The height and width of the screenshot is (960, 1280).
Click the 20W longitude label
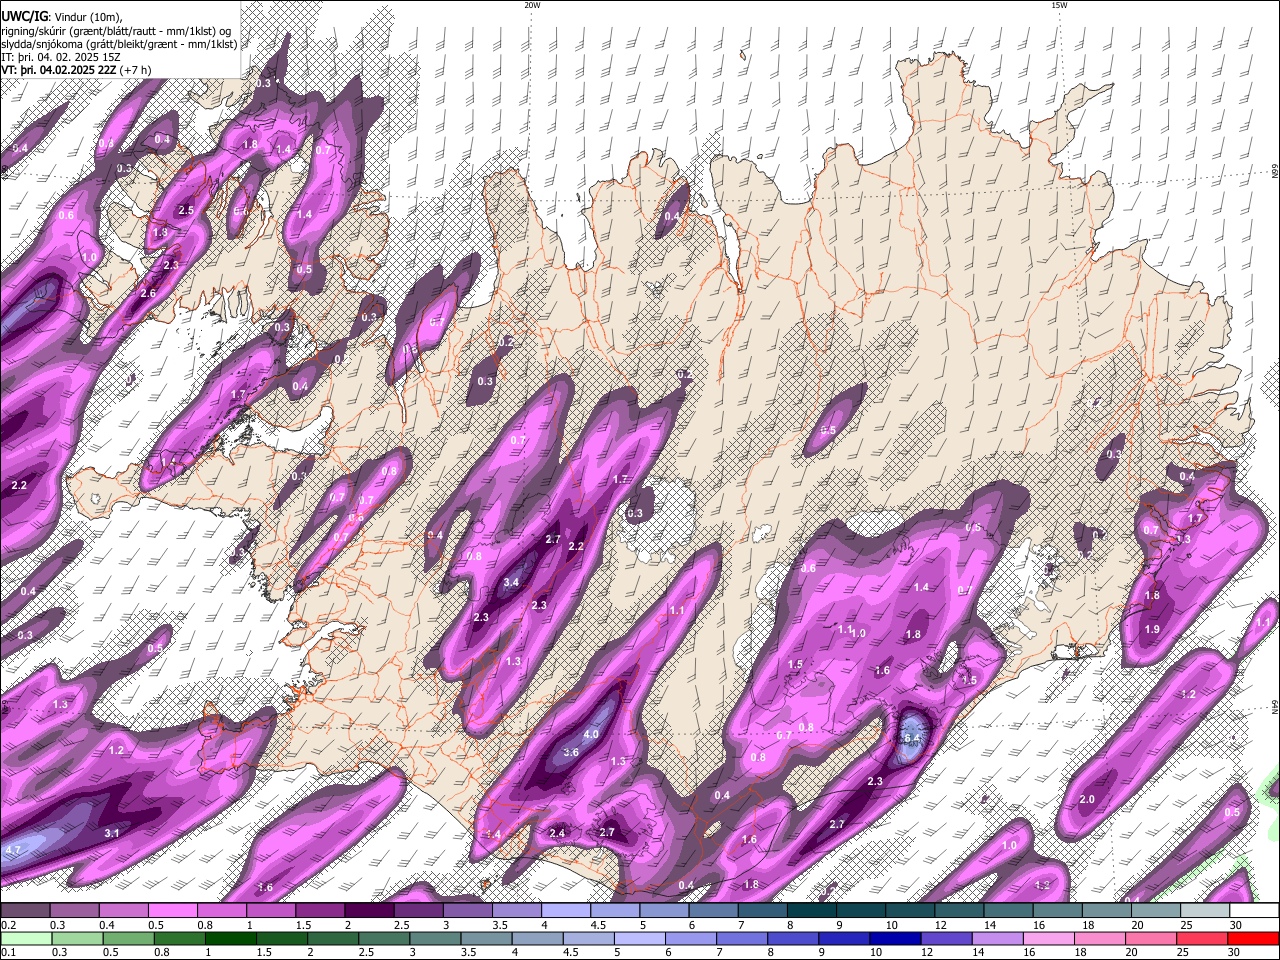pos(532,5)
